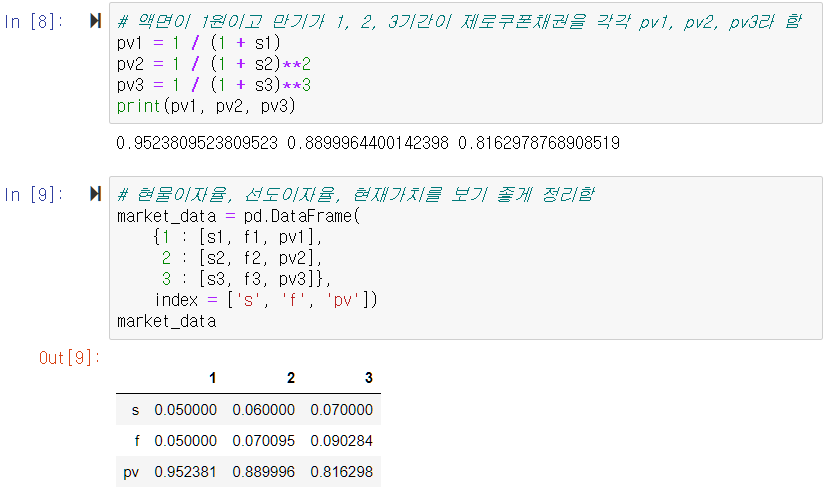Click output value 0.8899964400142398
The height and width of the screenshot is (494, 828).
pyautogui.click(x=368, y=143)
